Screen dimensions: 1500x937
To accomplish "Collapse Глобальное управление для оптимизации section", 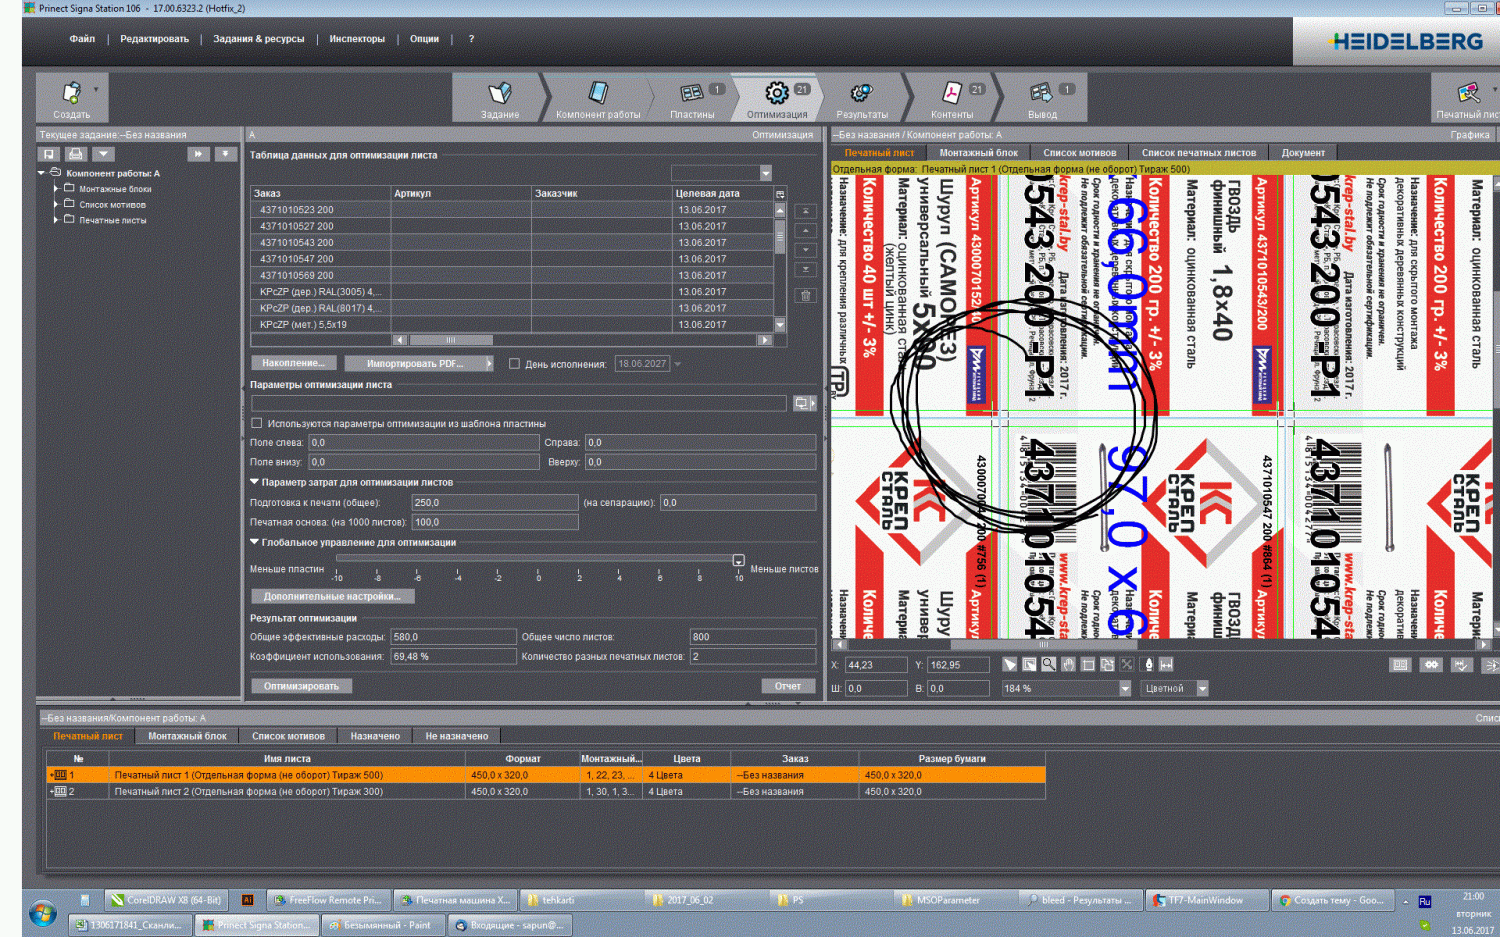I will tap(254, 542).
